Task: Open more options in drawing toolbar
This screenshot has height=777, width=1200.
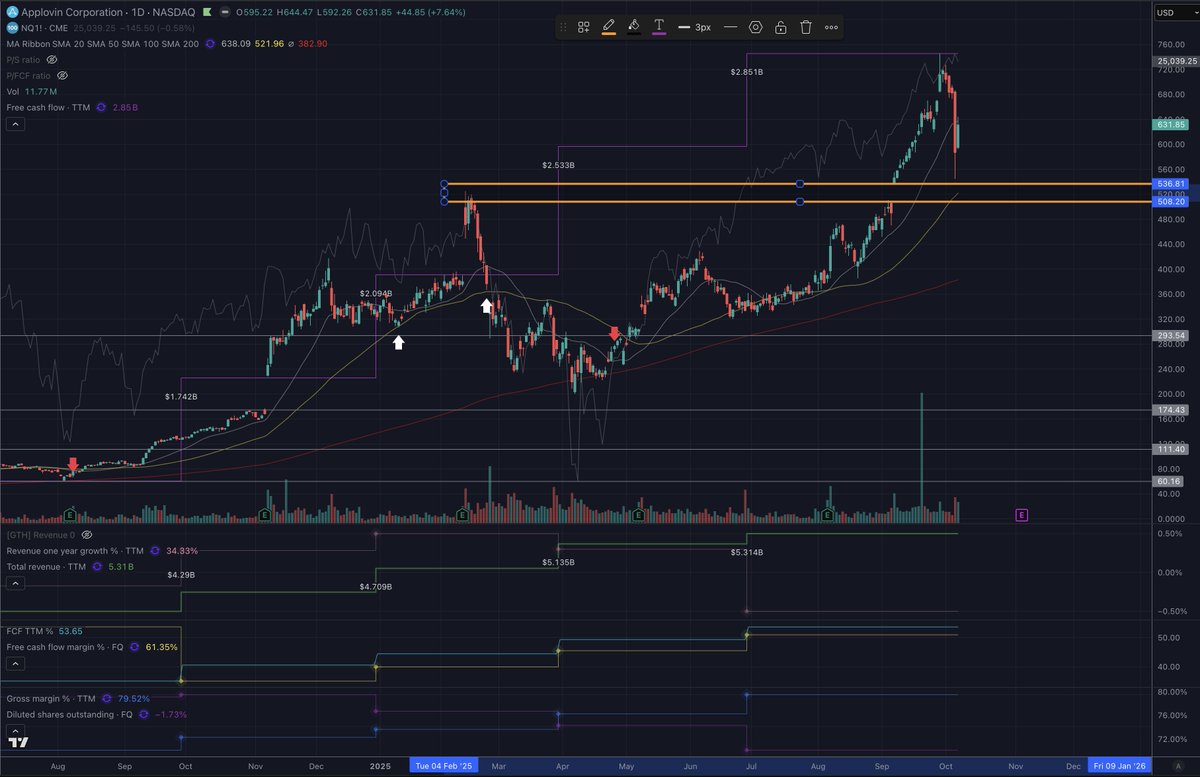Action: (831, 27)
